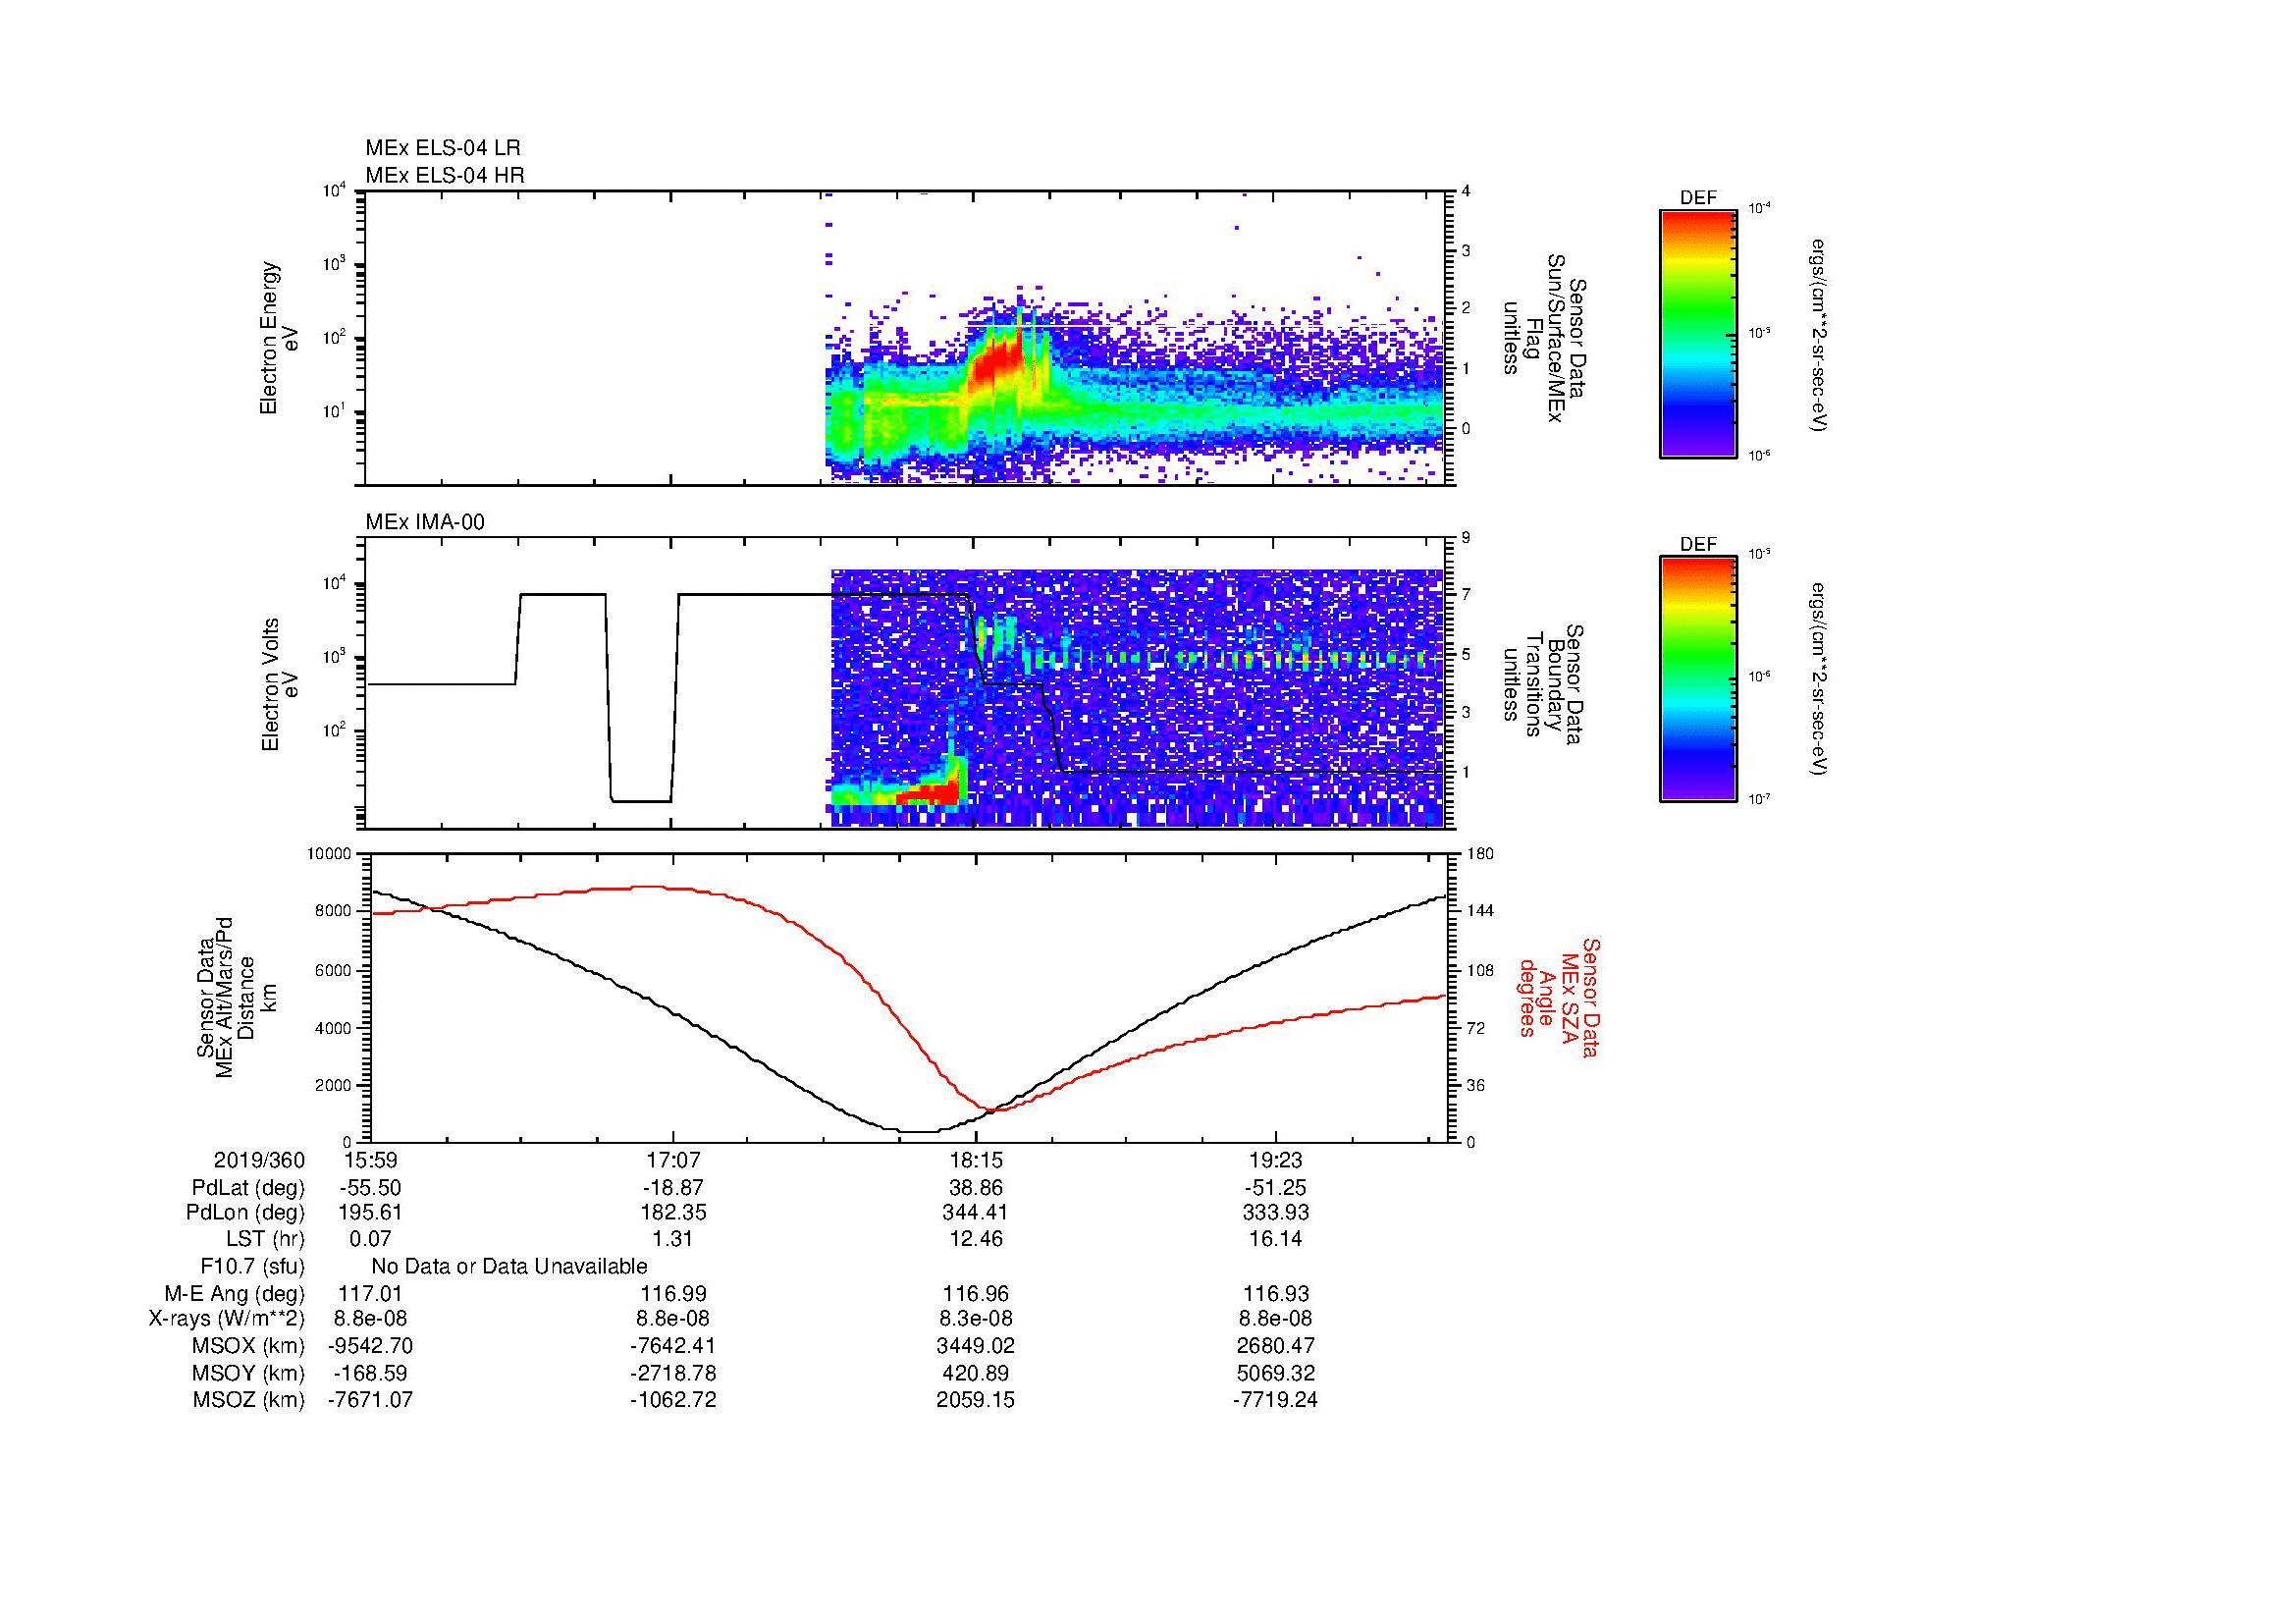Click PdLon value 195.61
This screenshot has height=1623, width=2296.
tap(370, 1213)
